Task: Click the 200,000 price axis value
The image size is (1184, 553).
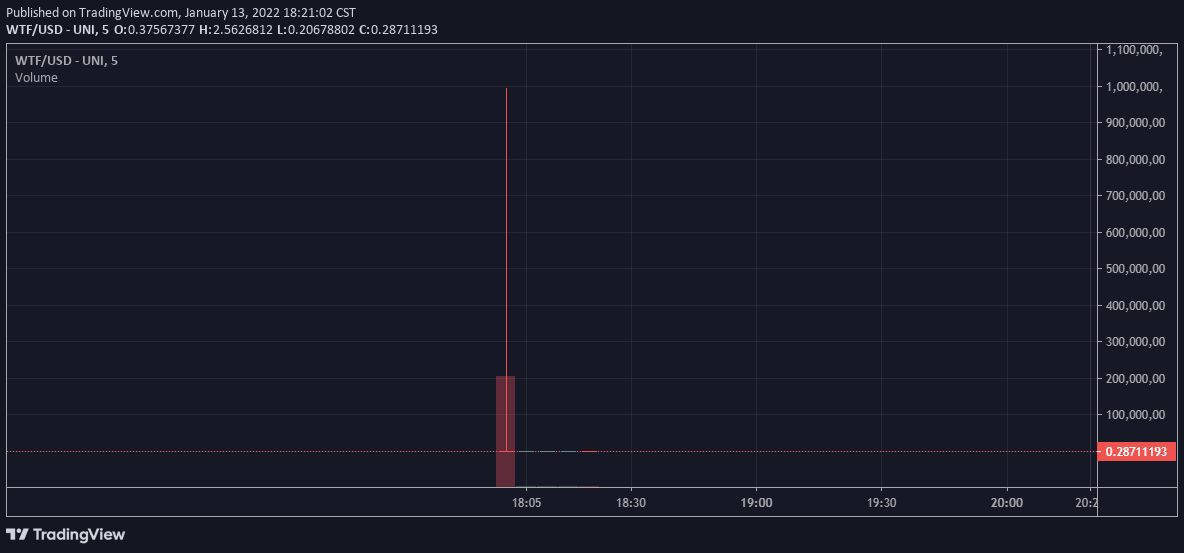Action: click(1136, 378)
